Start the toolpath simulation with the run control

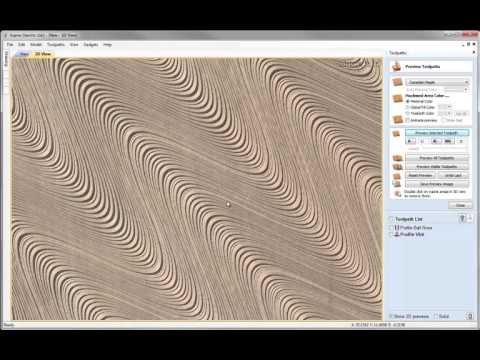point(411,141)
